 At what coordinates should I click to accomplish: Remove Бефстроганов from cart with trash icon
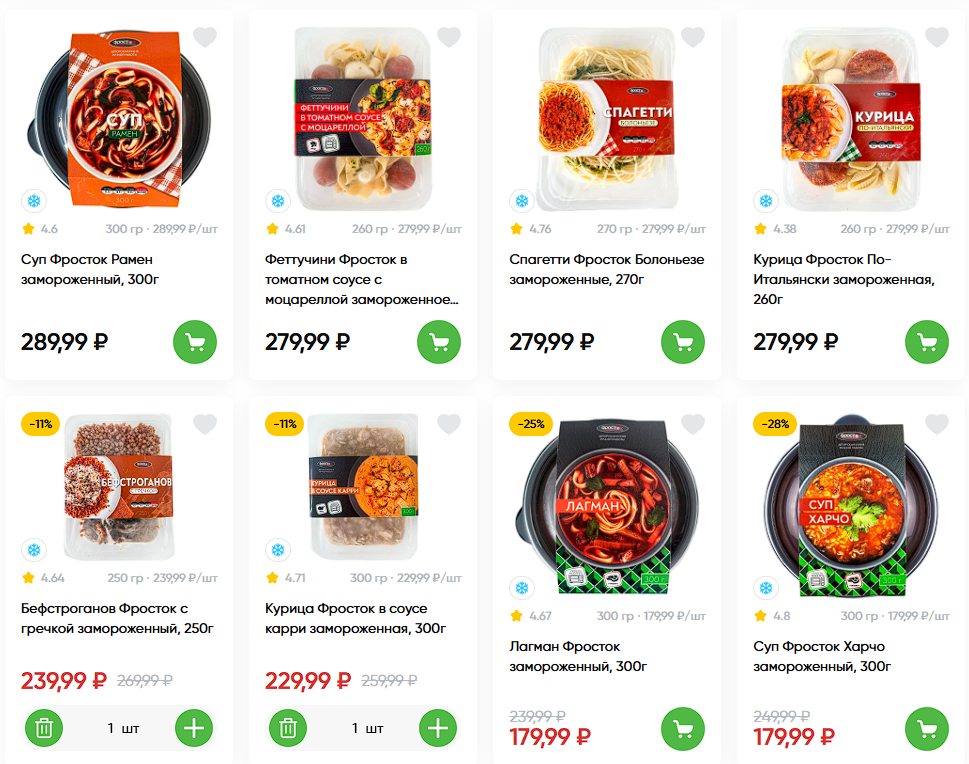click(x=43, y=728)
